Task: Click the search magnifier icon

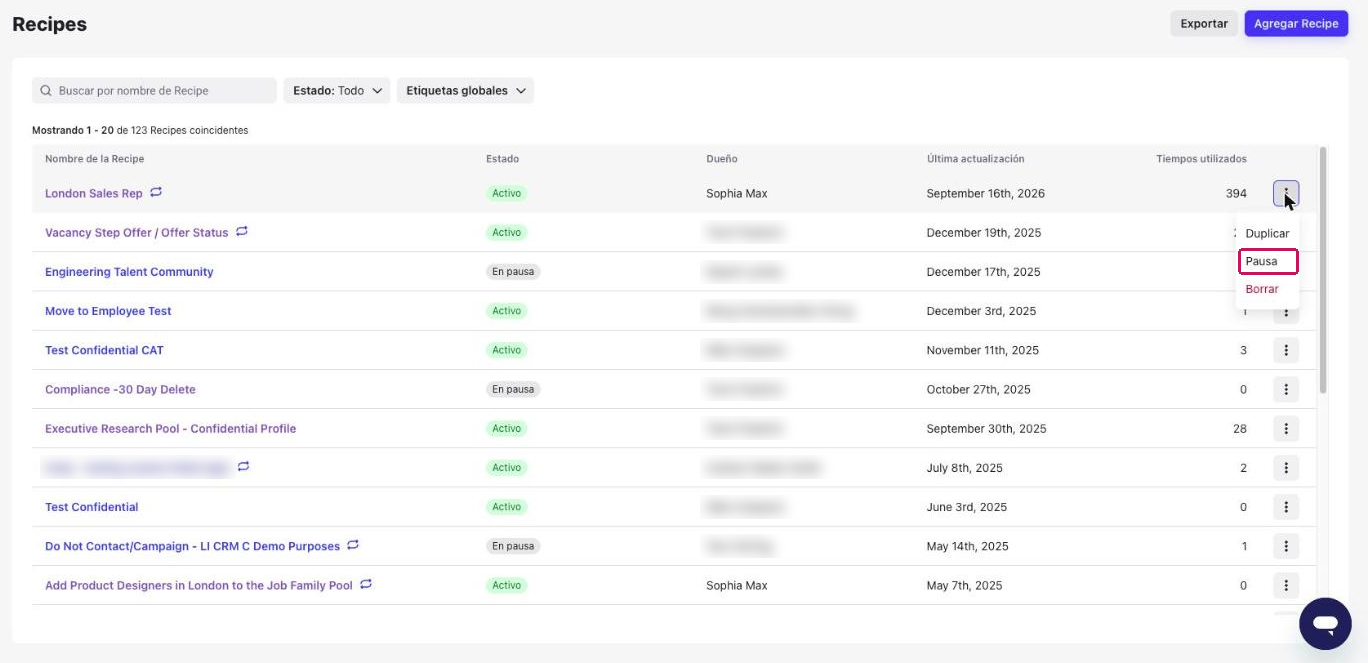Action: 46,91
